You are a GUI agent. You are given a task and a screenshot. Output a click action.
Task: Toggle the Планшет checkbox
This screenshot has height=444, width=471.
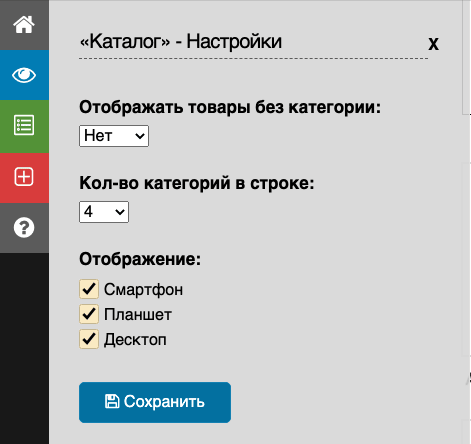tap(89, 314)
